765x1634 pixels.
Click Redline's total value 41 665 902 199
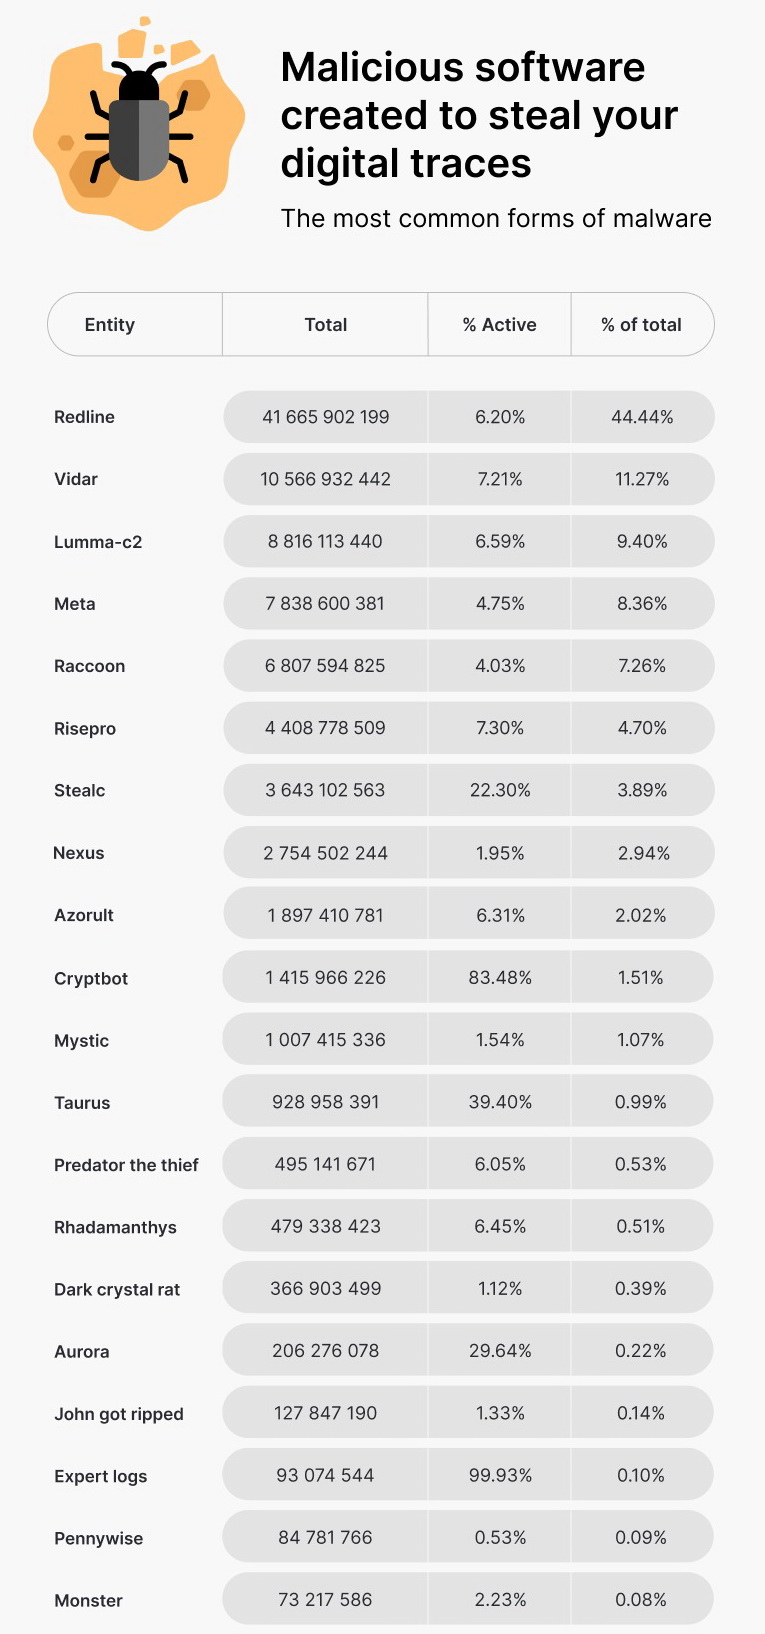326,417
